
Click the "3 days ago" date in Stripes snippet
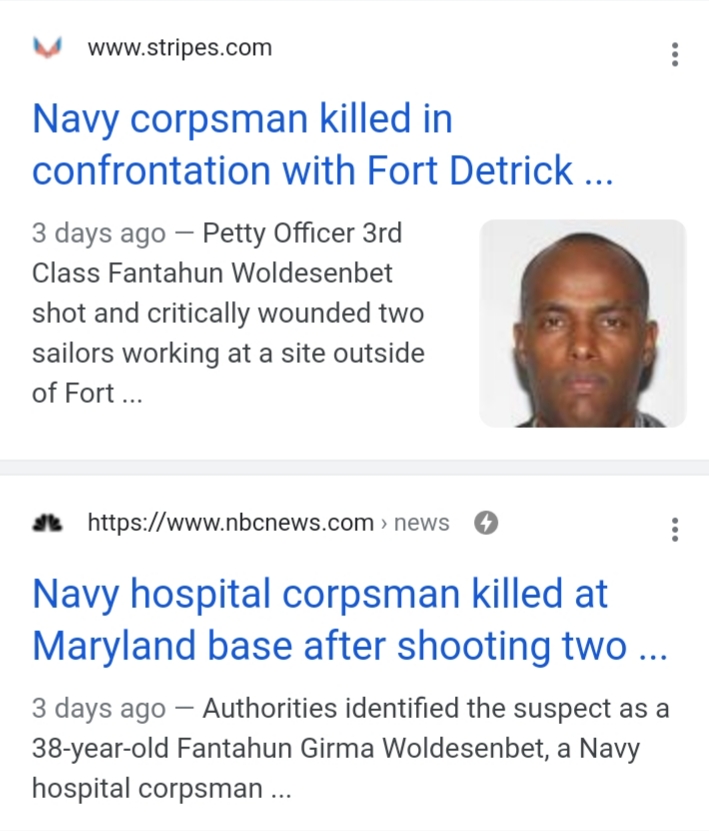click(x=98, y=234)
